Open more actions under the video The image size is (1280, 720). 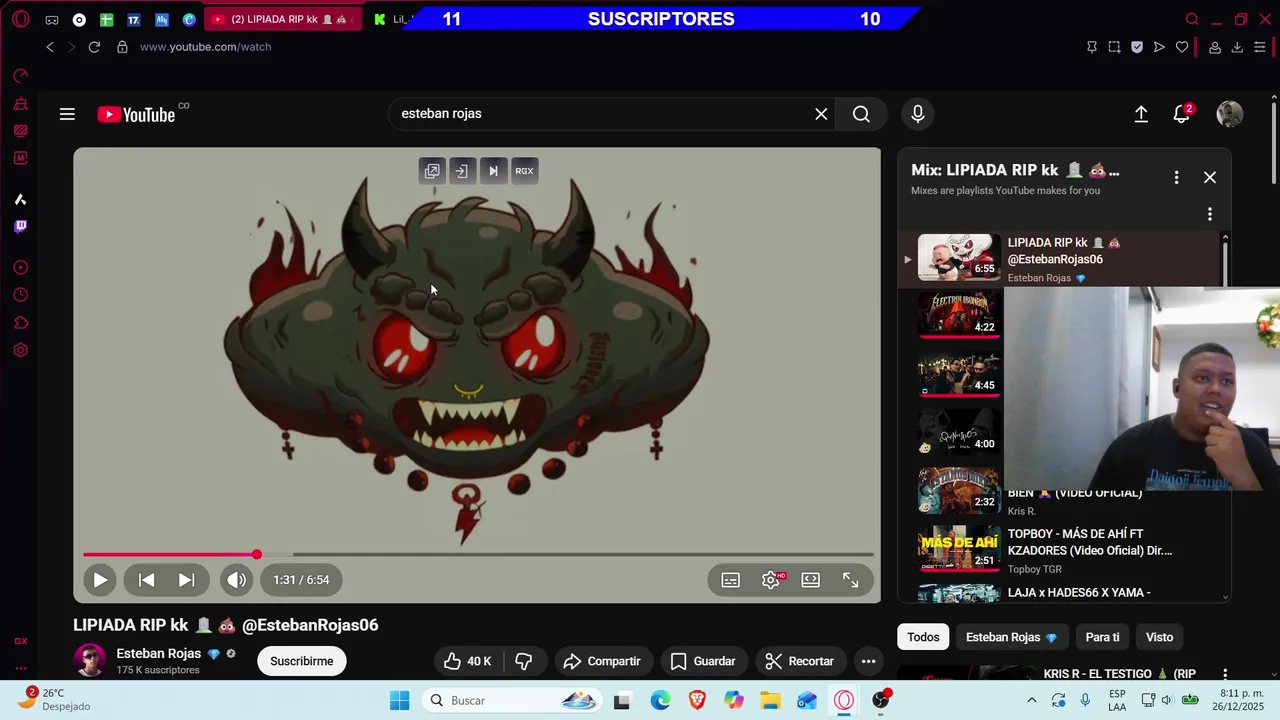point(868,661)
